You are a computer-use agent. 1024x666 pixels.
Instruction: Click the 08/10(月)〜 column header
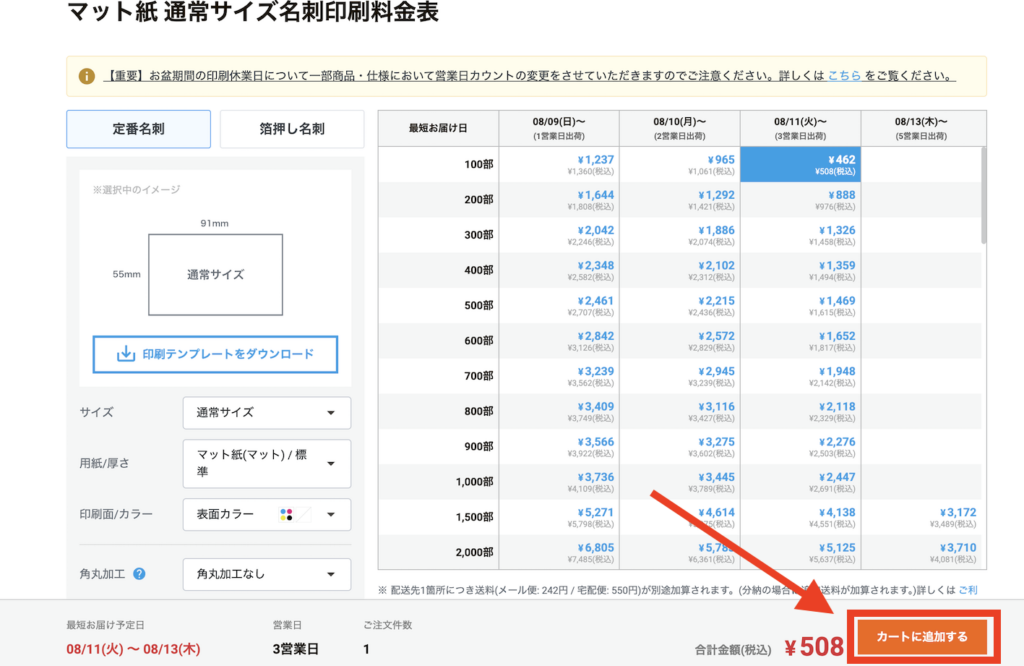click(680, 129)
